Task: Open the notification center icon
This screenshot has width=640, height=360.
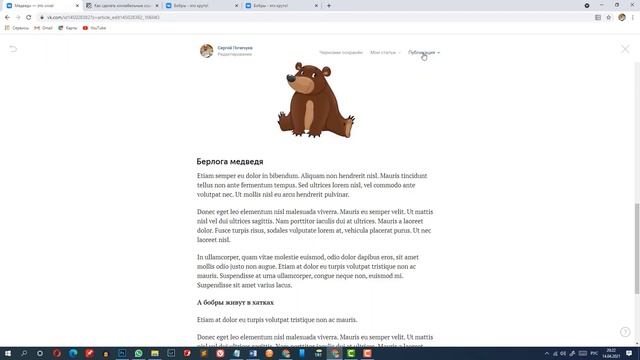Action: 629,353
